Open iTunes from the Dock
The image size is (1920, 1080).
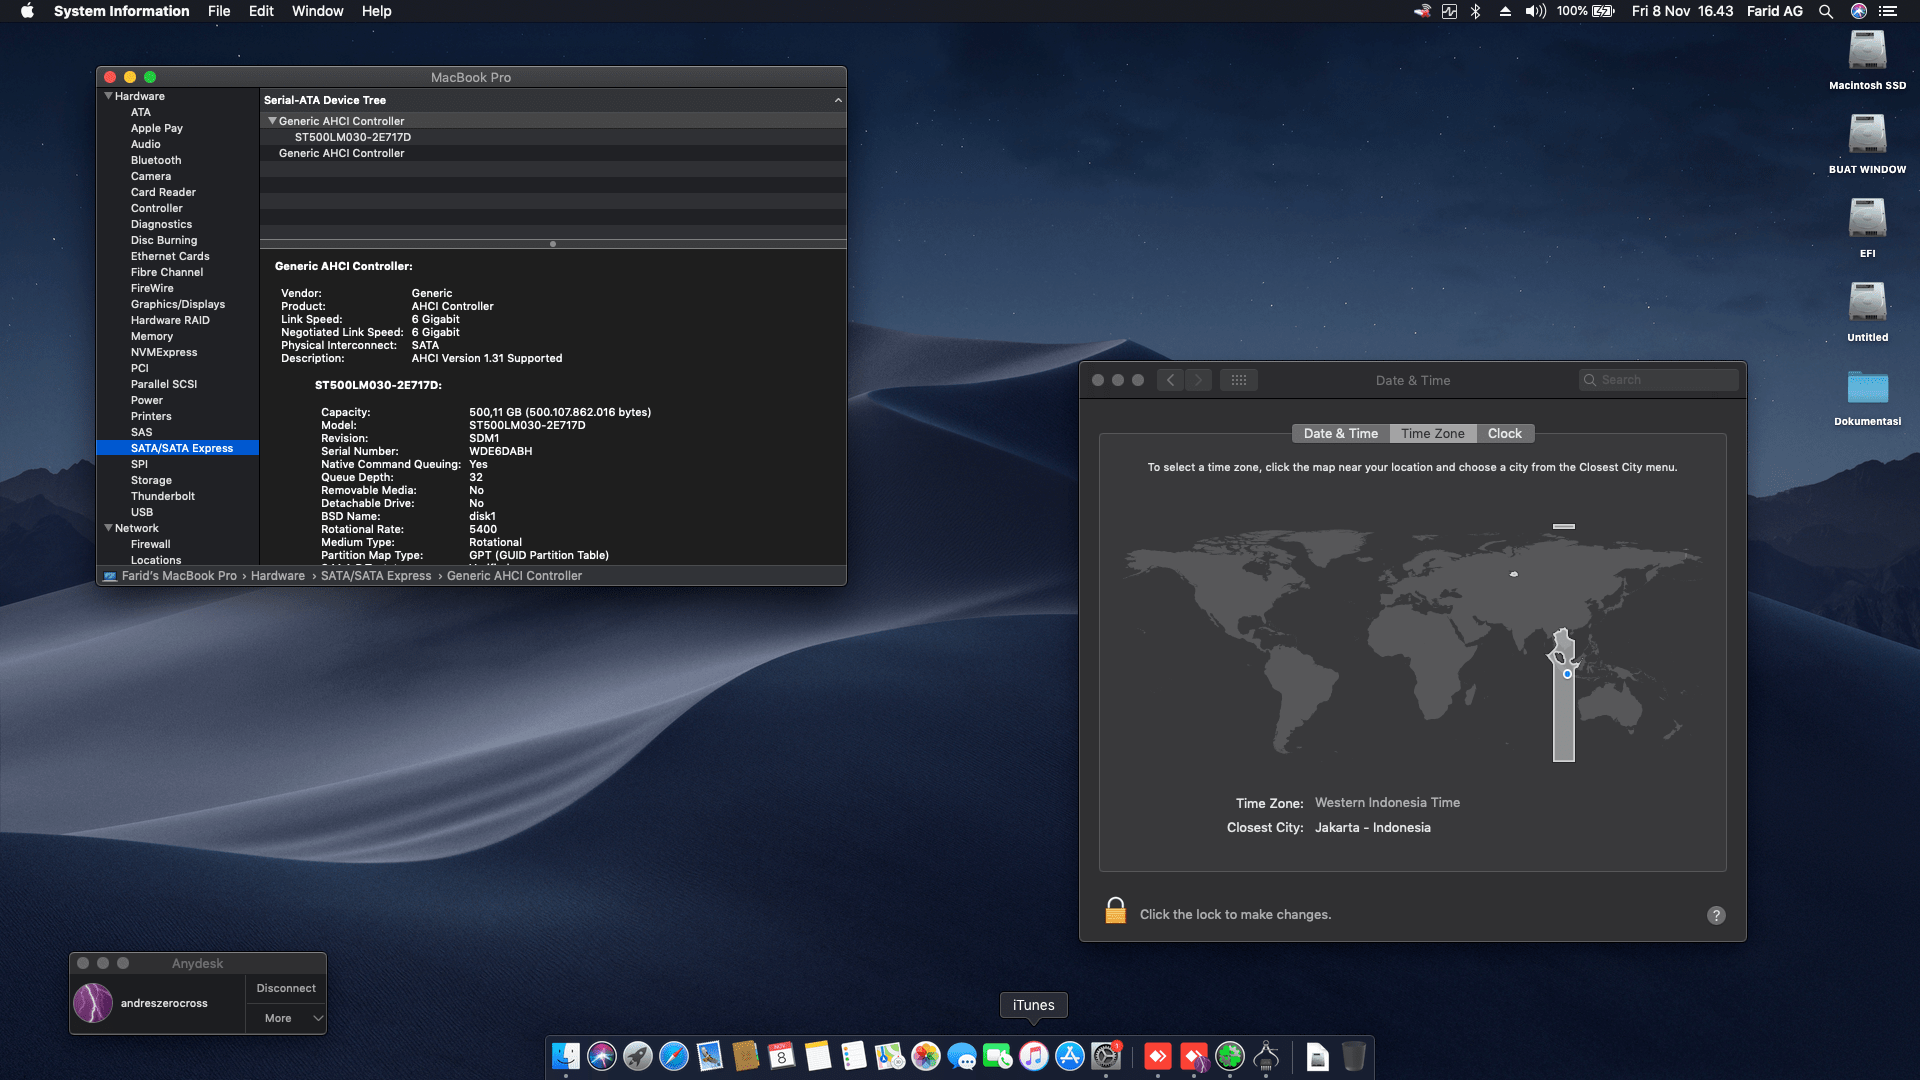1034,1057
